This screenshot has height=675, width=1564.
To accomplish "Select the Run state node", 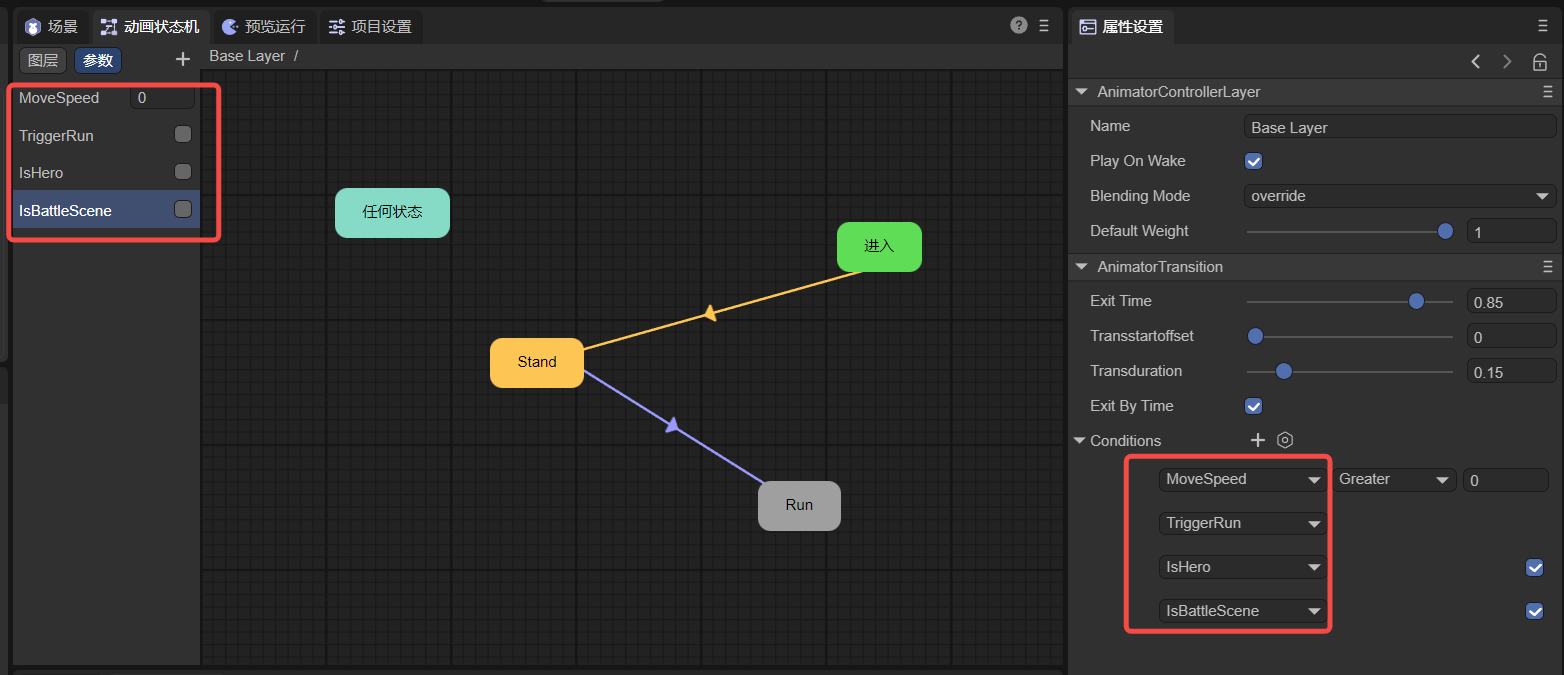I will click(799, 506).
